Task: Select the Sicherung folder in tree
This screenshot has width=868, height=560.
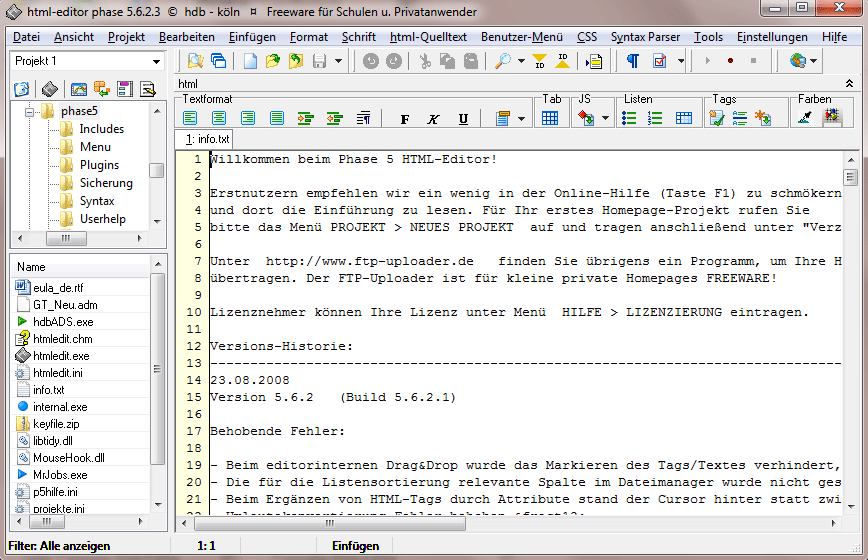Action: click(106, 183)
